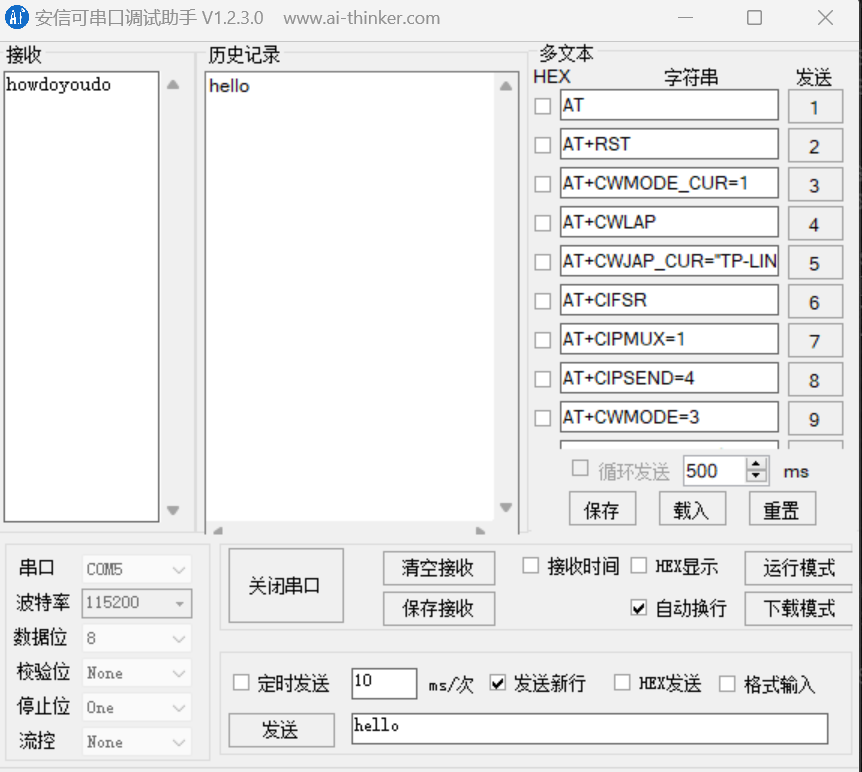This screenshot has width=862, height=772.
Task: Disable 自动换行 auto line wrap
Action: 639,607
